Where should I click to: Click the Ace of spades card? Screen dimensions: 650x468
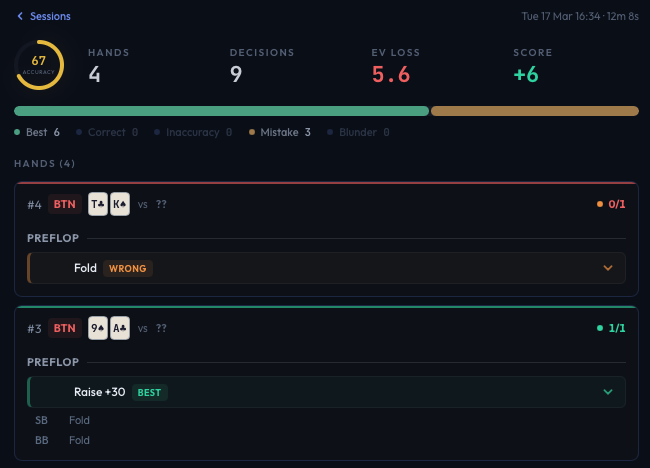[x=120, y=328]
